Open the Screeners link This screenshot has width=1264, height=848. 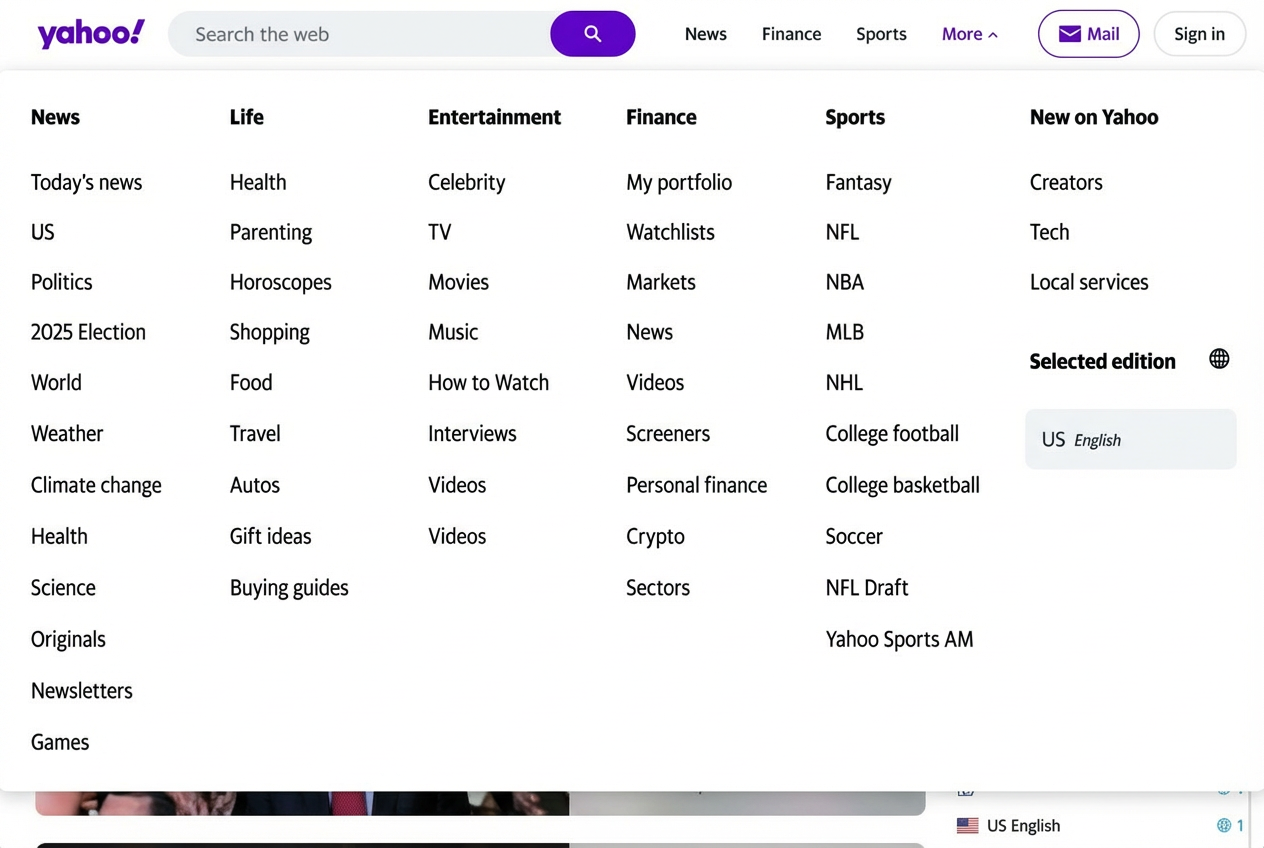(668, 433)
